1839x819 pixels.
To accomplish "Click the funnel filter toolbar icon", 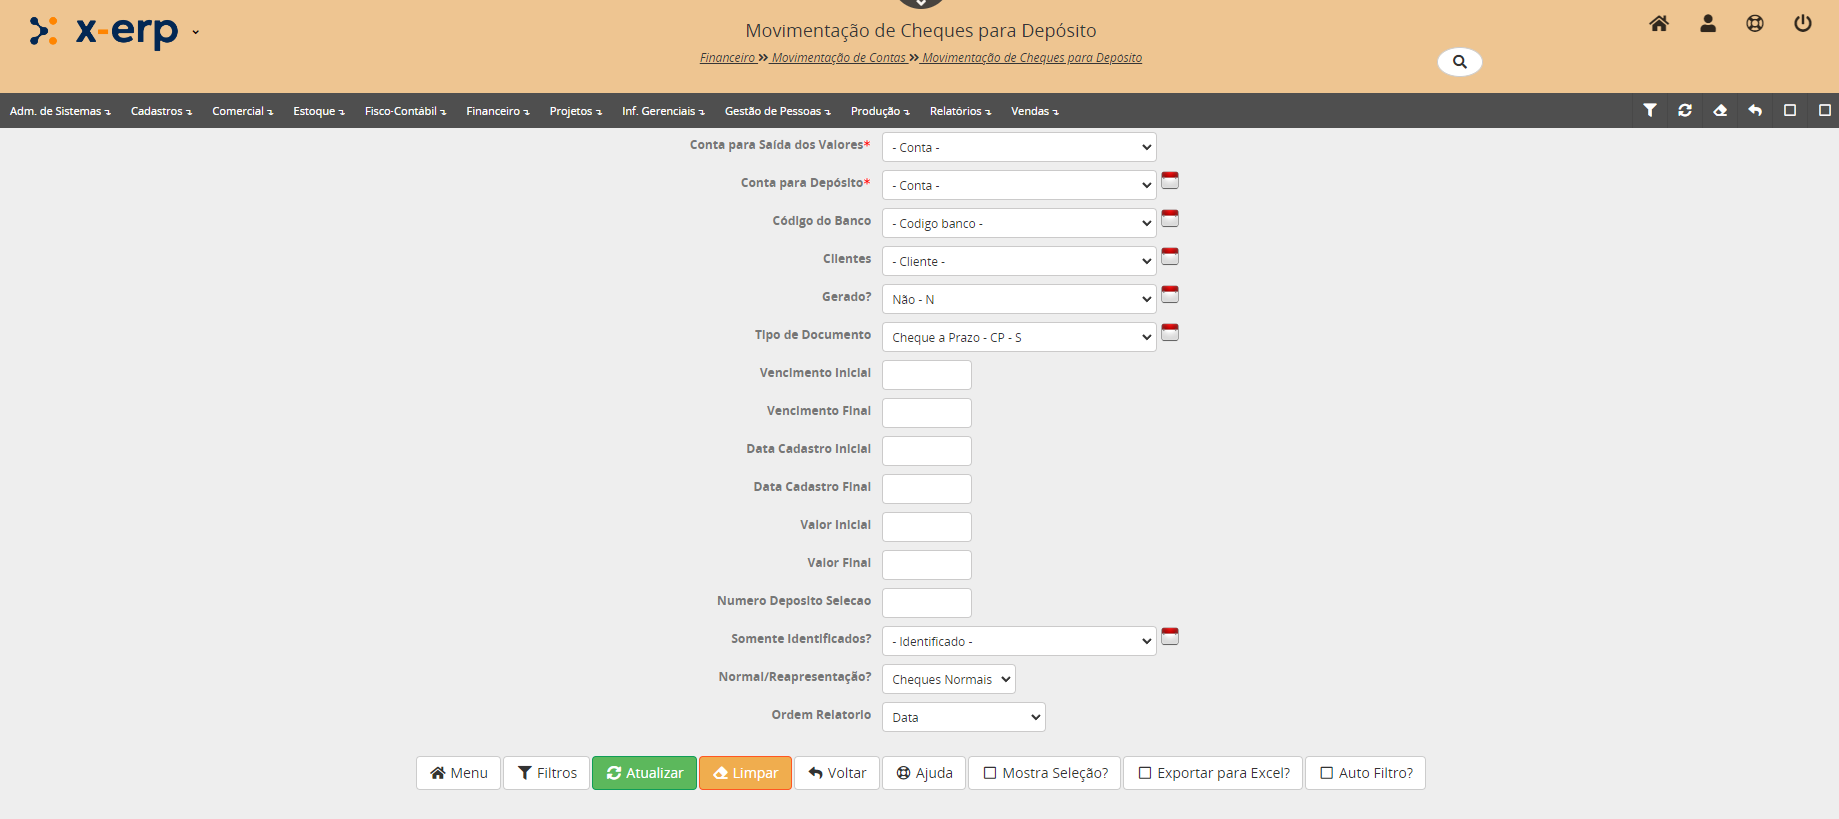I will (x=1650, y=111).
